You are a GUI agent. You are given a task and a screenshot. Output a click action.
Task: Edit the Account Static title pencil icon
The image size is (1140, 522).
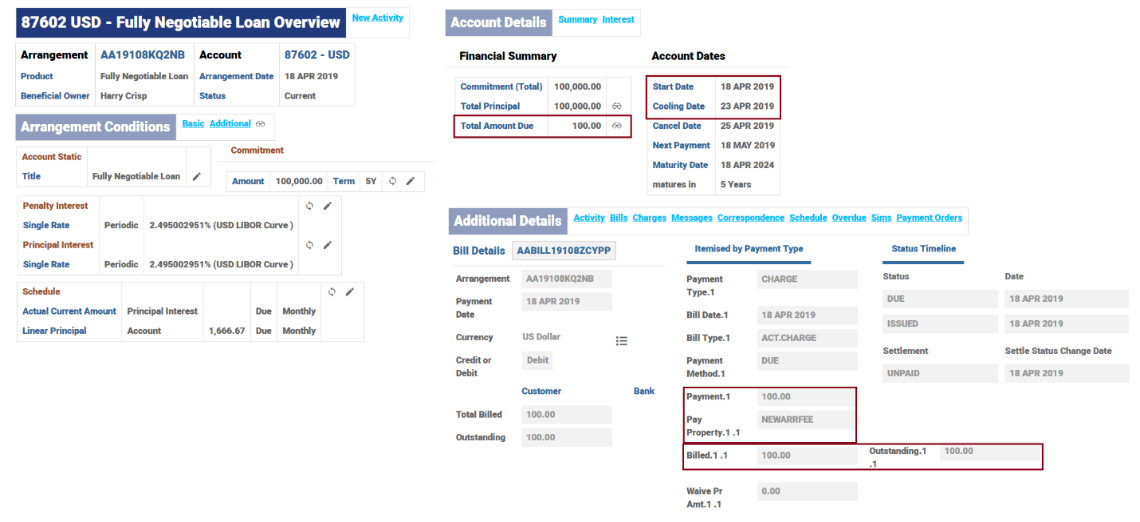tap(197, 177)
